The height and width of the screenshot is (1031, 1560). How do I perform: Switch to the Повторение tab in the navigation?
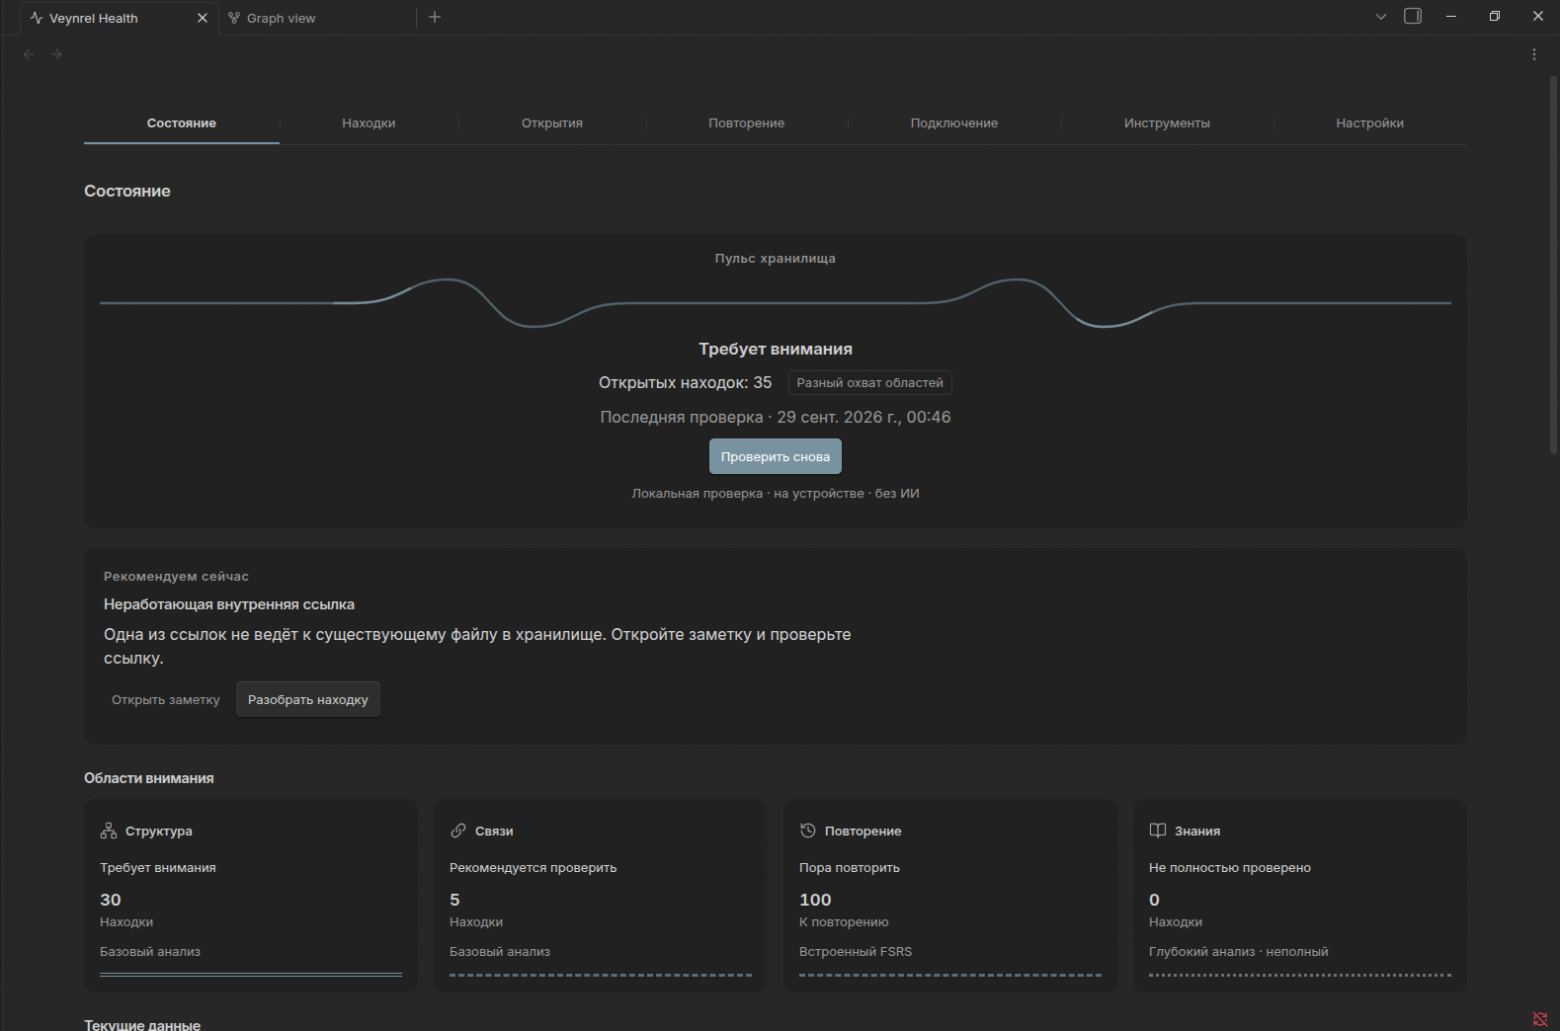(x=747, y=123)
